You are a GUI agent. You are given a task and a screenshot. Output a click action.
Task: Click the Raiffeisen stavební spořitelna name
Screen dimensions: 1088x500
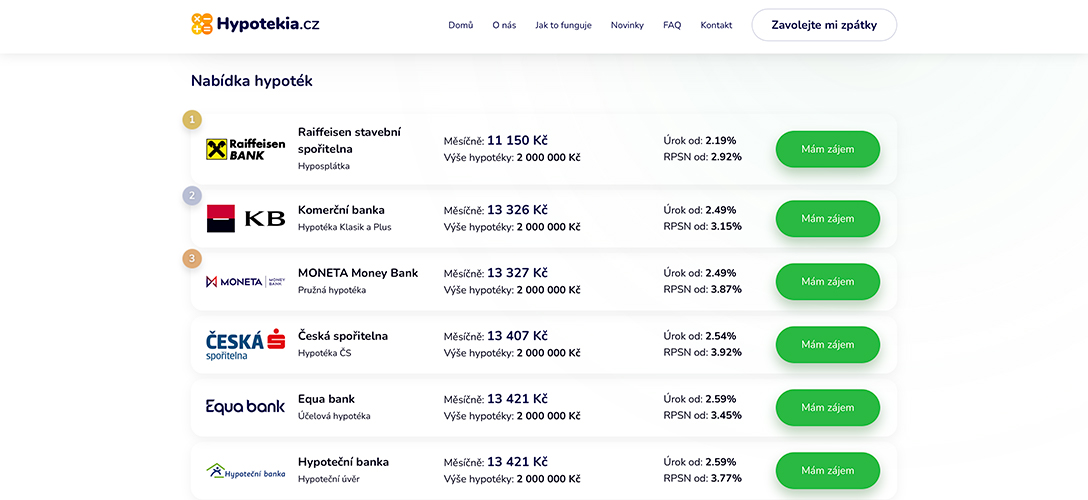pos(350,140)
